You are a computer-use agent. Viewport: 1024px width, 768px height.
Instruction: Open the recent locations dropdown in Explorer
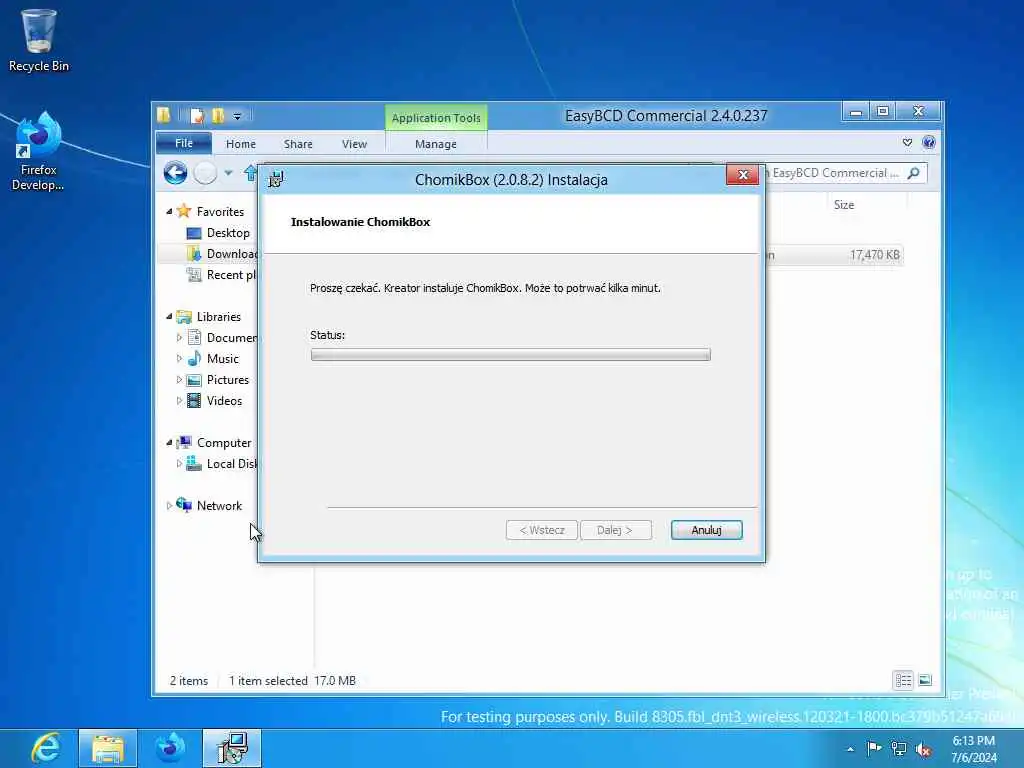[x=229, y=173]
